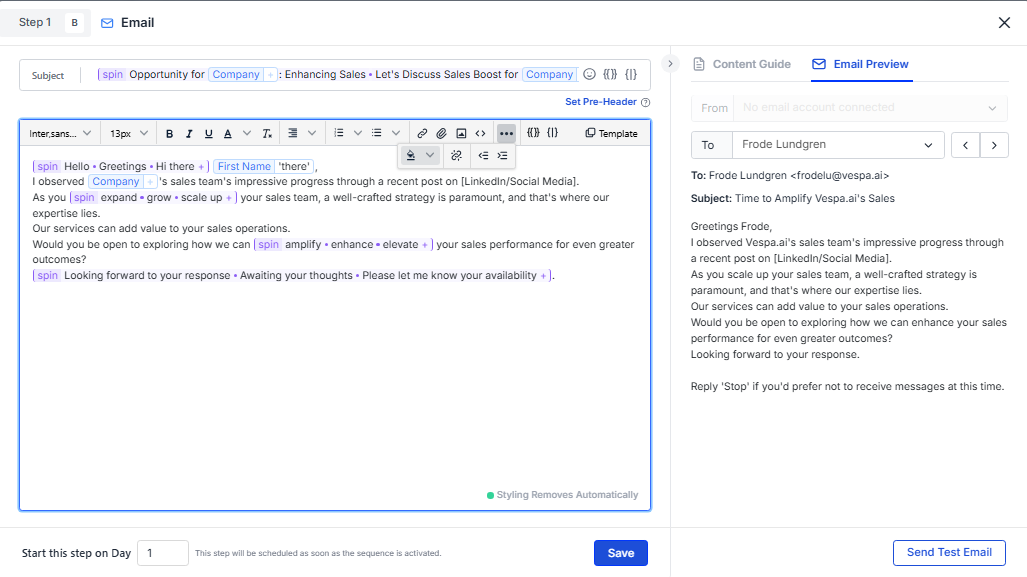Expand bullet list style dropdown
The height and width of the screenshot is (577, 1027).
(396, 134)
